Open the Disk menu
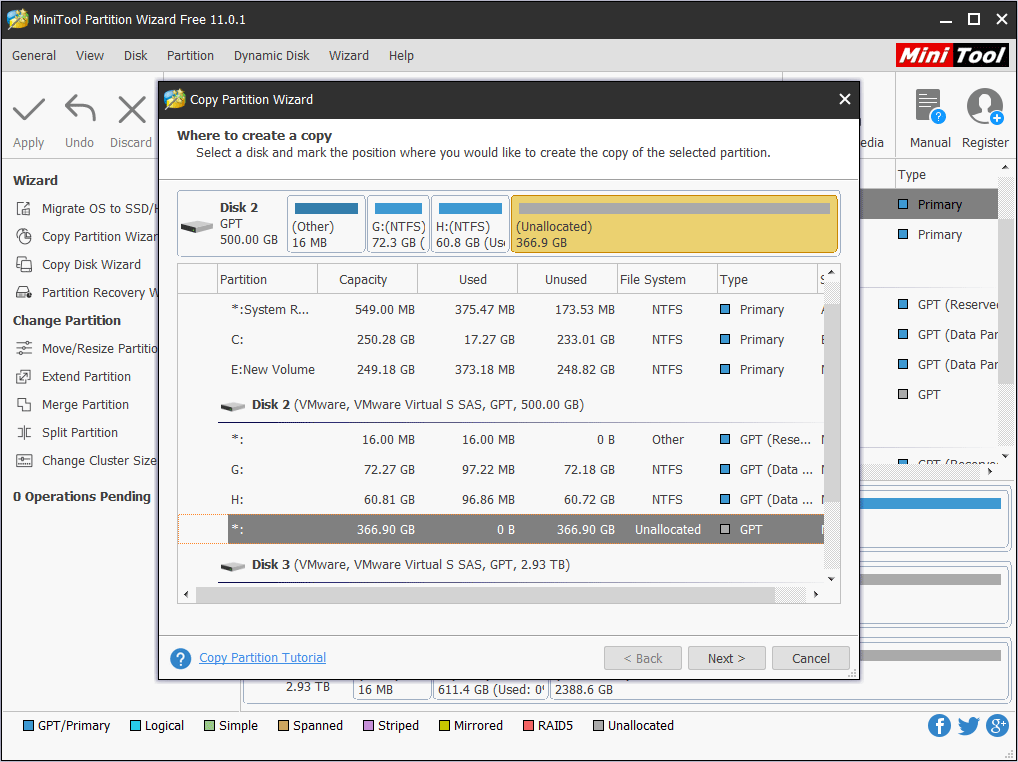Screen dimensions: 1018x762 pos(136,56)
